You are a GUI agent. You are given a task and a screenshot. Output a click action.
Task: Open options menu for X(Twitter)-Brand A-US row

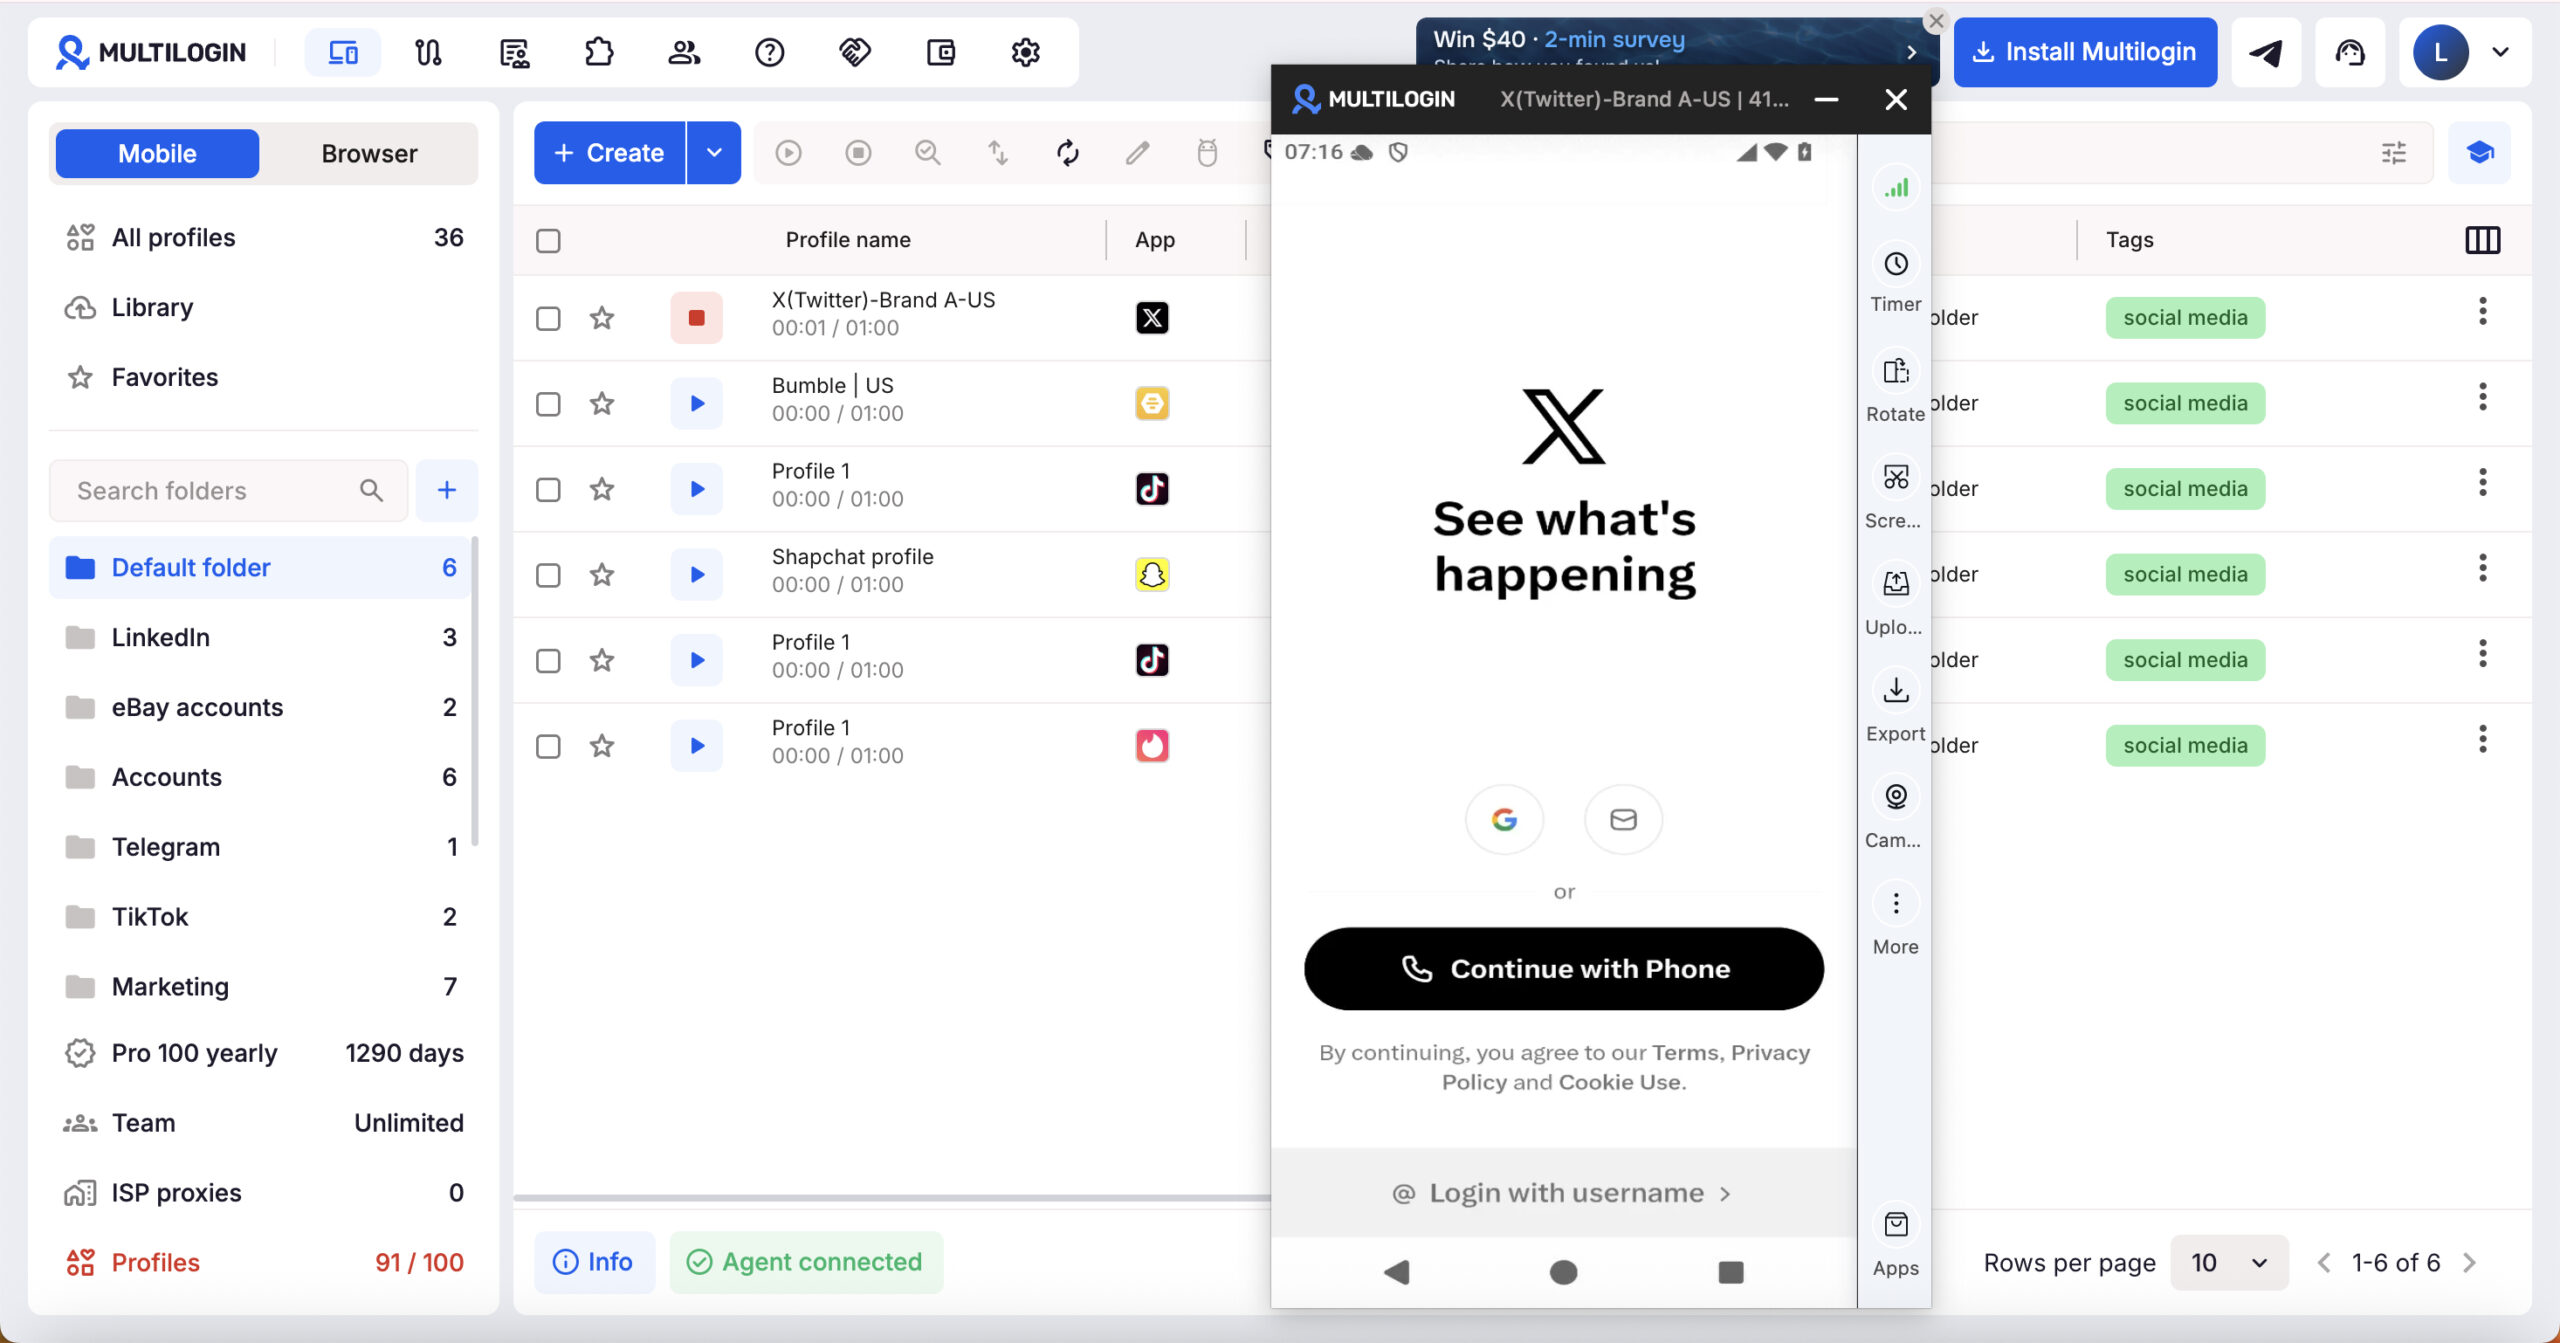coord(2482,312)
